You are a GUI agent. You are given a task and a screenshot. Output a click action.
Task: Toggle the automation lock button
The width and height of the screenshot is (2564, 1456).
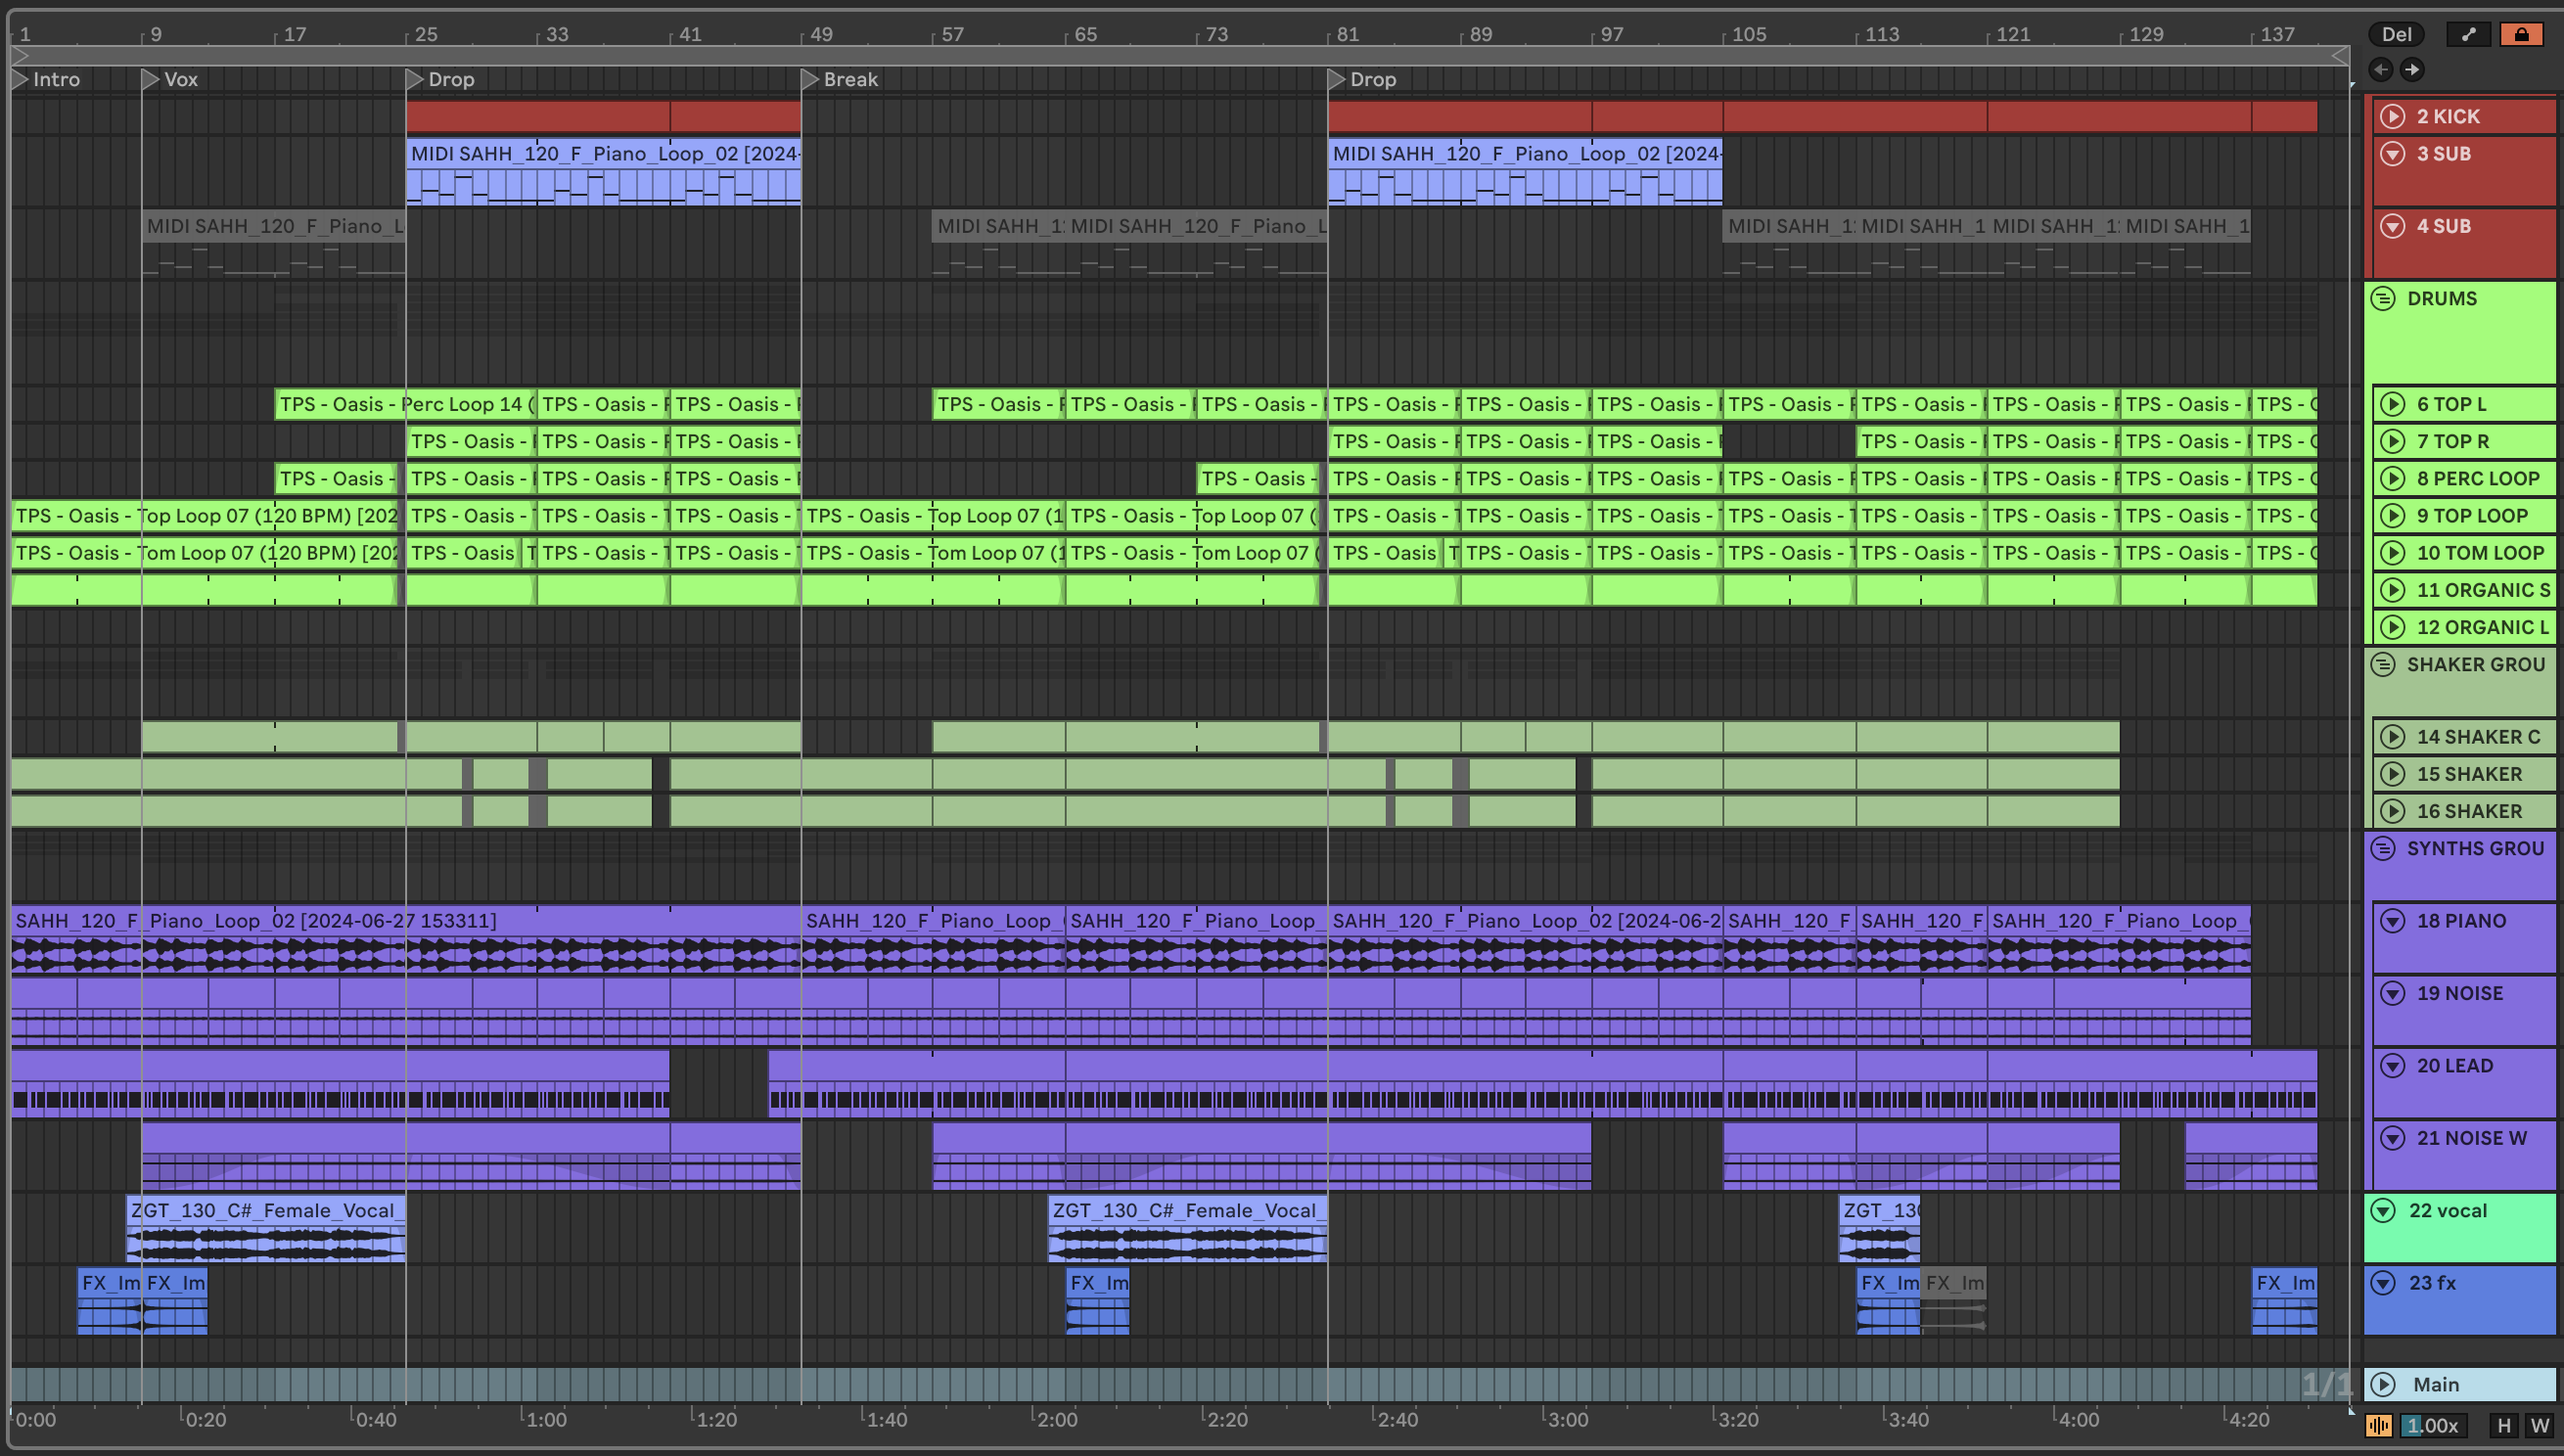click(x=2521, y=34)
